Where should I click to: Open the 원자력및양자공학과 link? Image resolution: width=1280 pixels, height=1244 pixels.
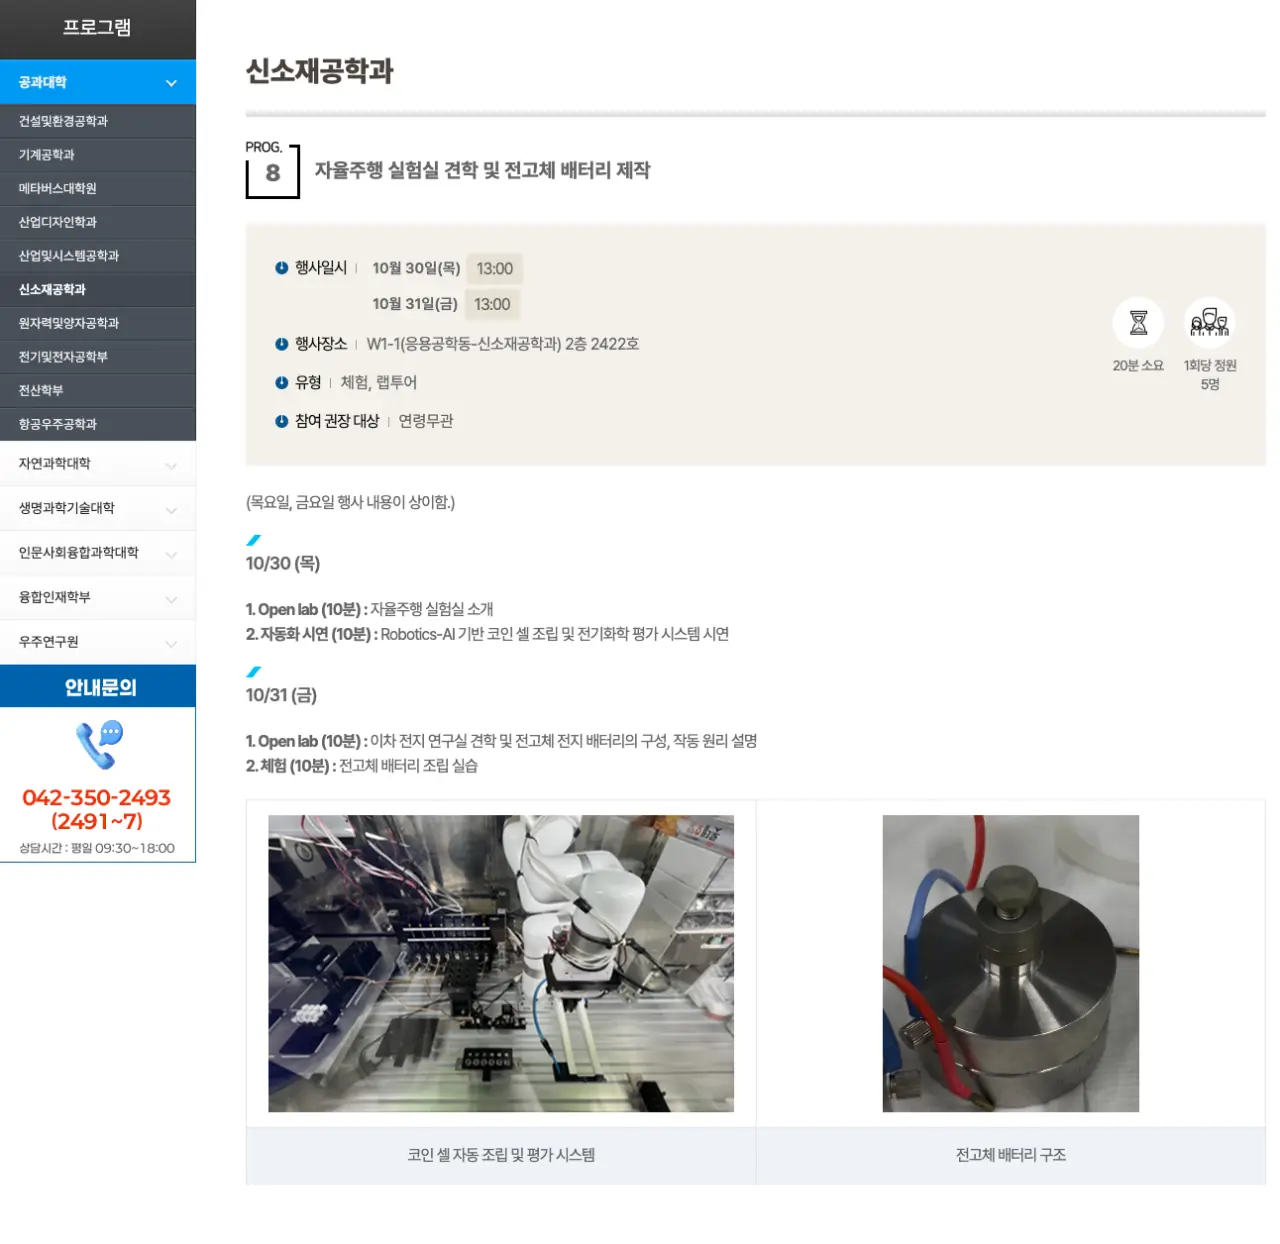(69, 323)
